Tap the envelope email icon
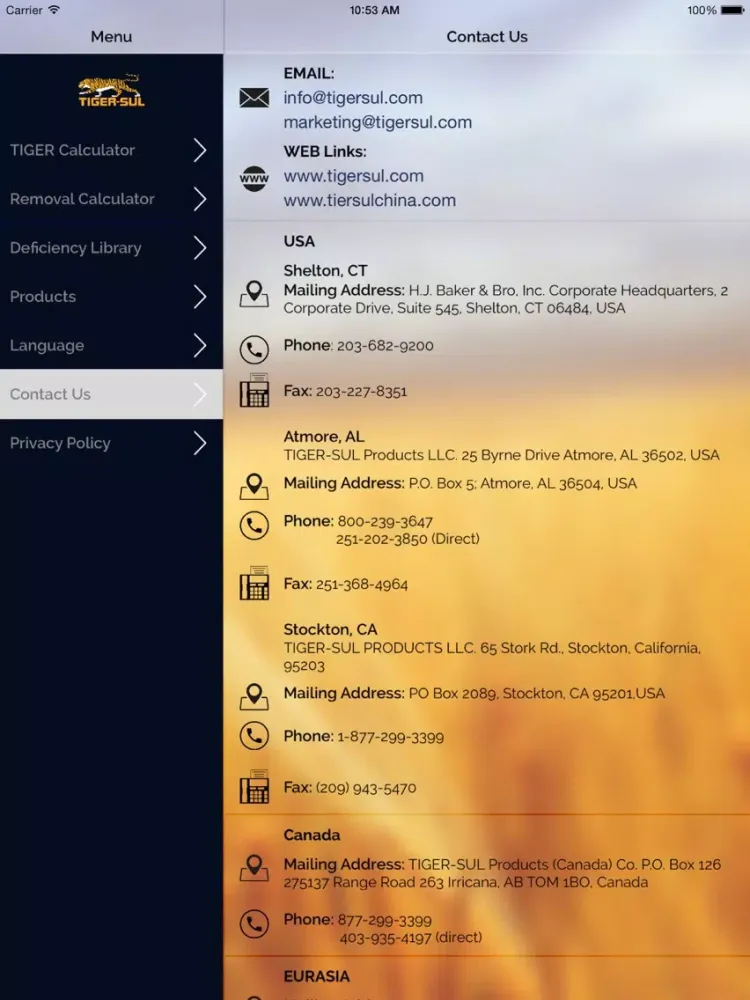 click(x=254, y=98)
